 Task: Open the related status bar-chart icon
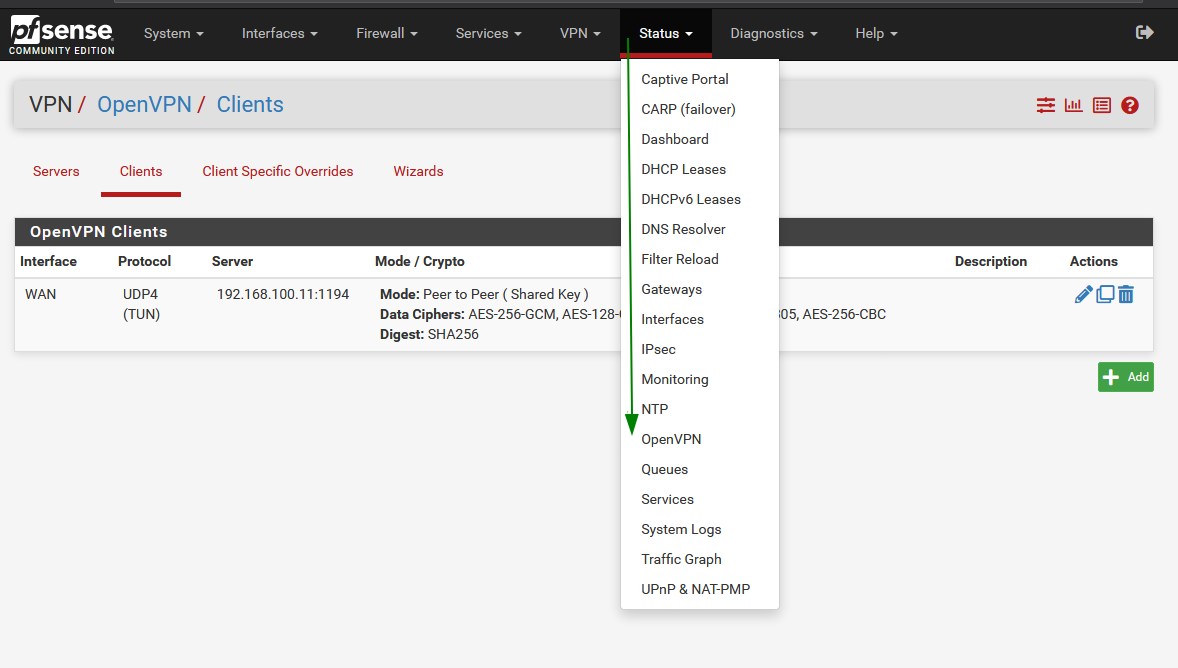pos(1074,105)
